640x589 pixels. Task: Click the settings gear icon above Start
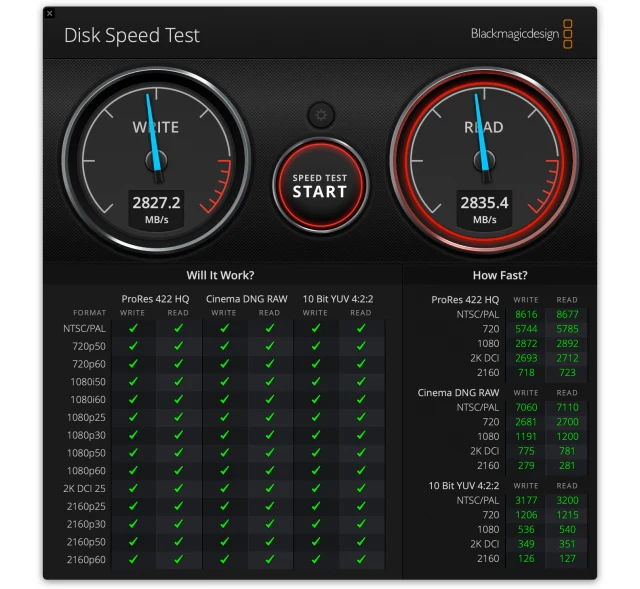tap(321, 115)
